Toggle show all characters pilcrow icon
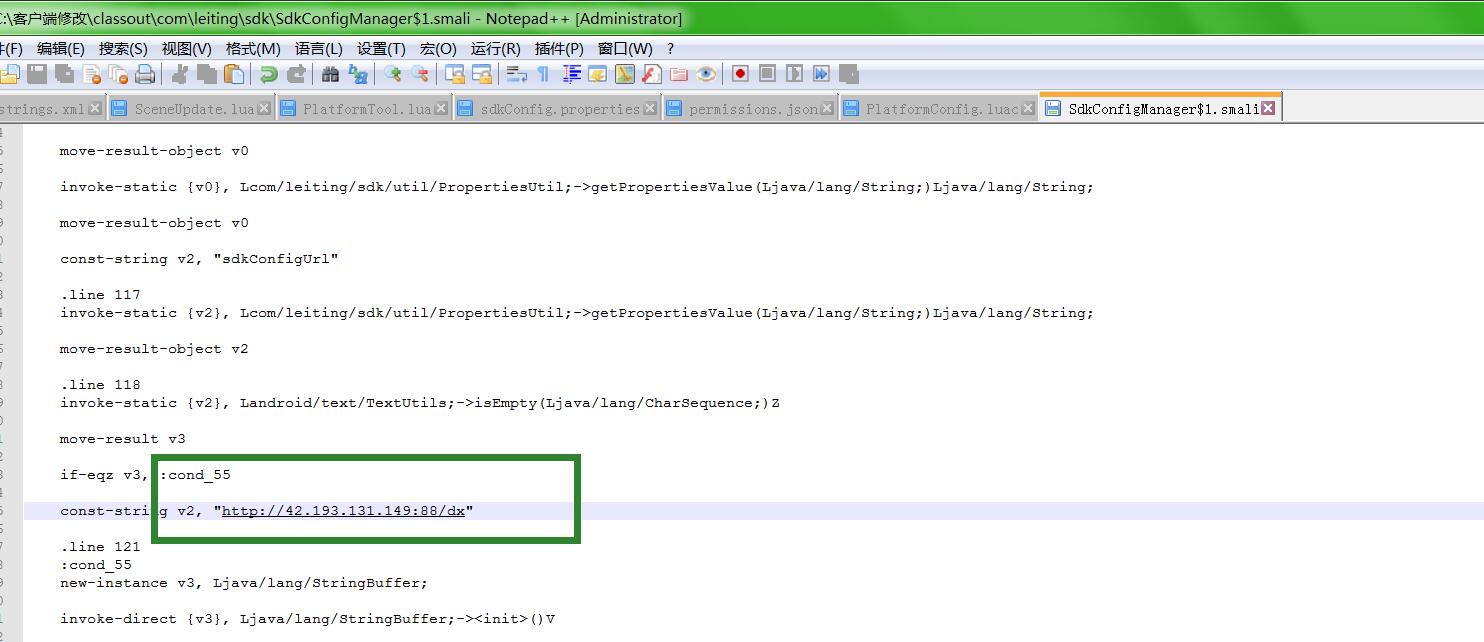1484x642 pixels. (543, 74)
